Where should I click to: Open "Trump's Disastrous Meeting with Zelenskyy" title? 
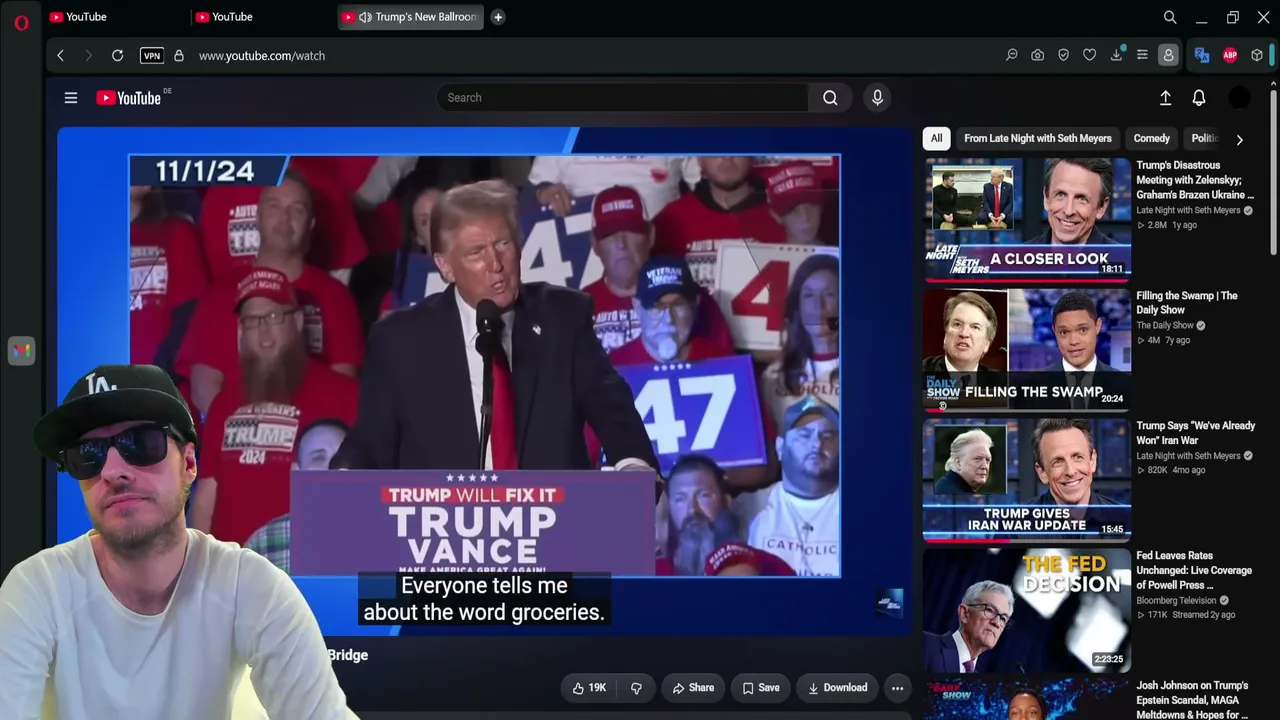click(x=1195, y=180)
